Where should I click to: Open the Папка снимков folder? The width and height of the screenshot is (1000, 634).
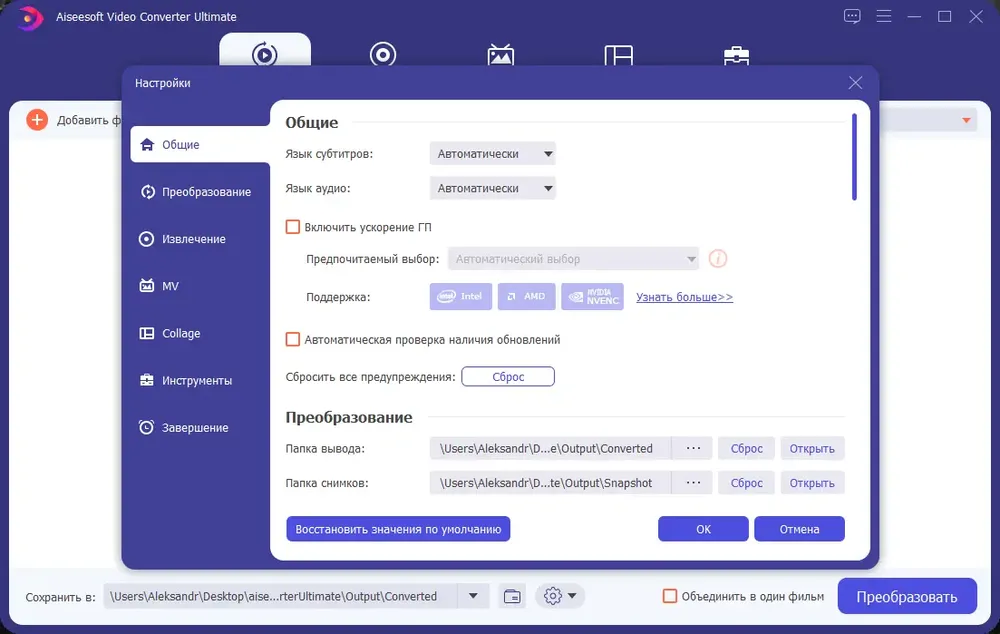812,483
